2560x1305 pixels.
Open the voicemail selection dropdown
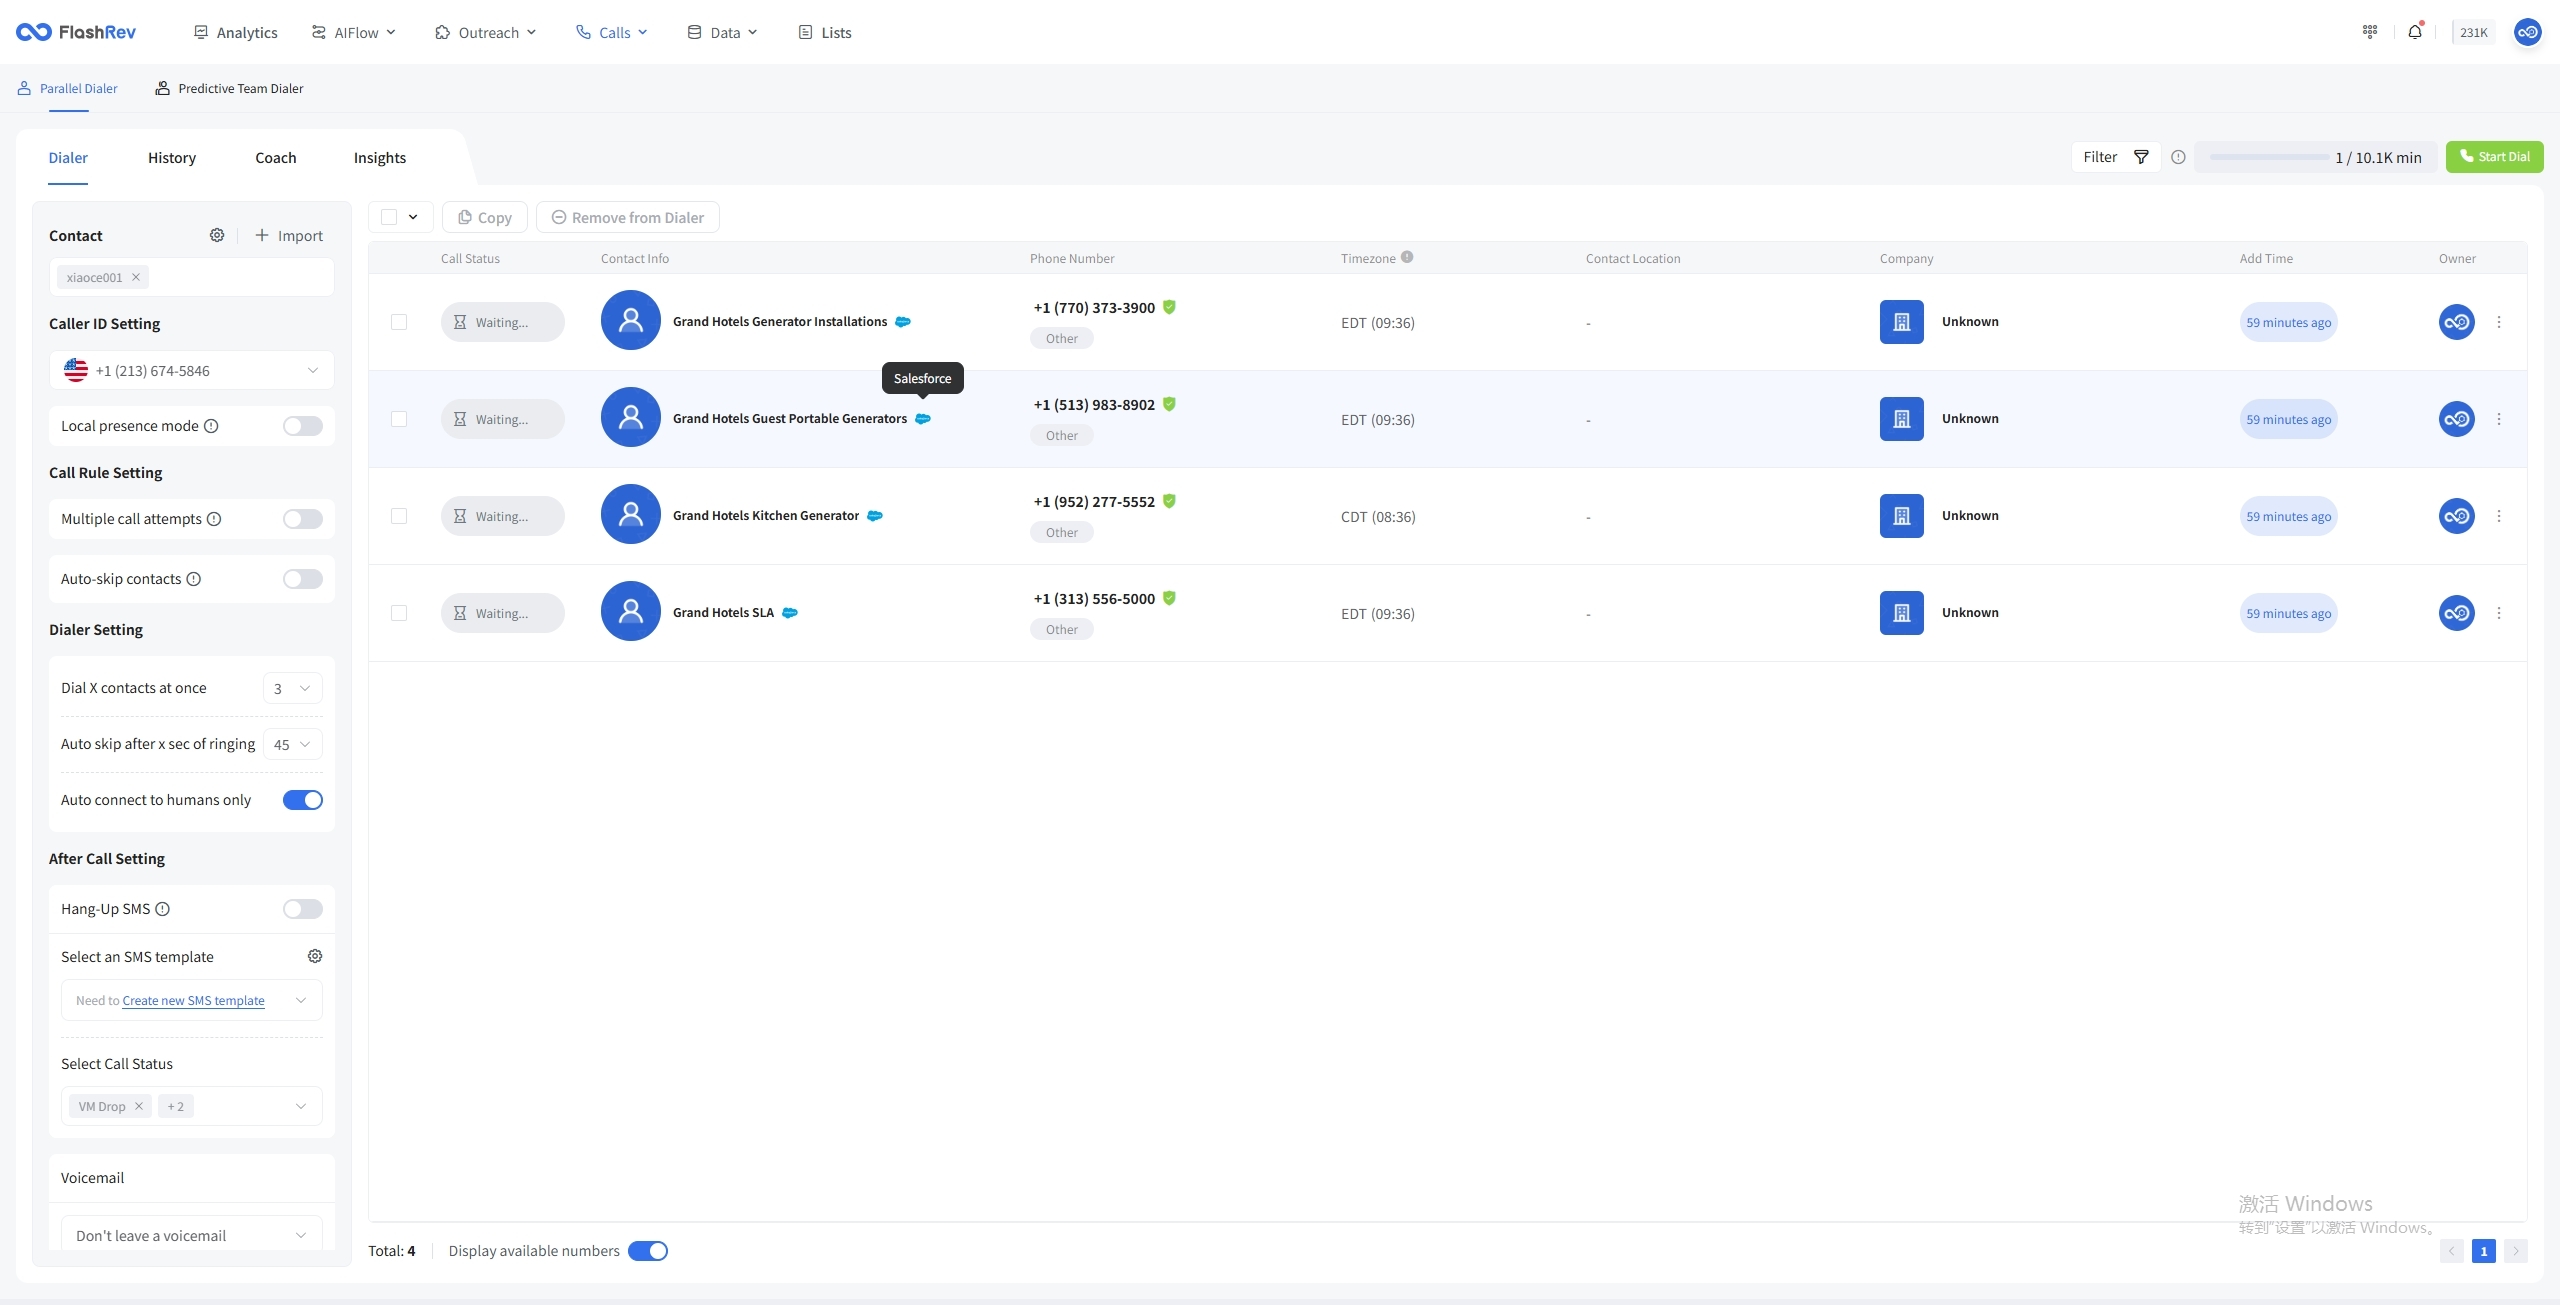click(192, 1235)
